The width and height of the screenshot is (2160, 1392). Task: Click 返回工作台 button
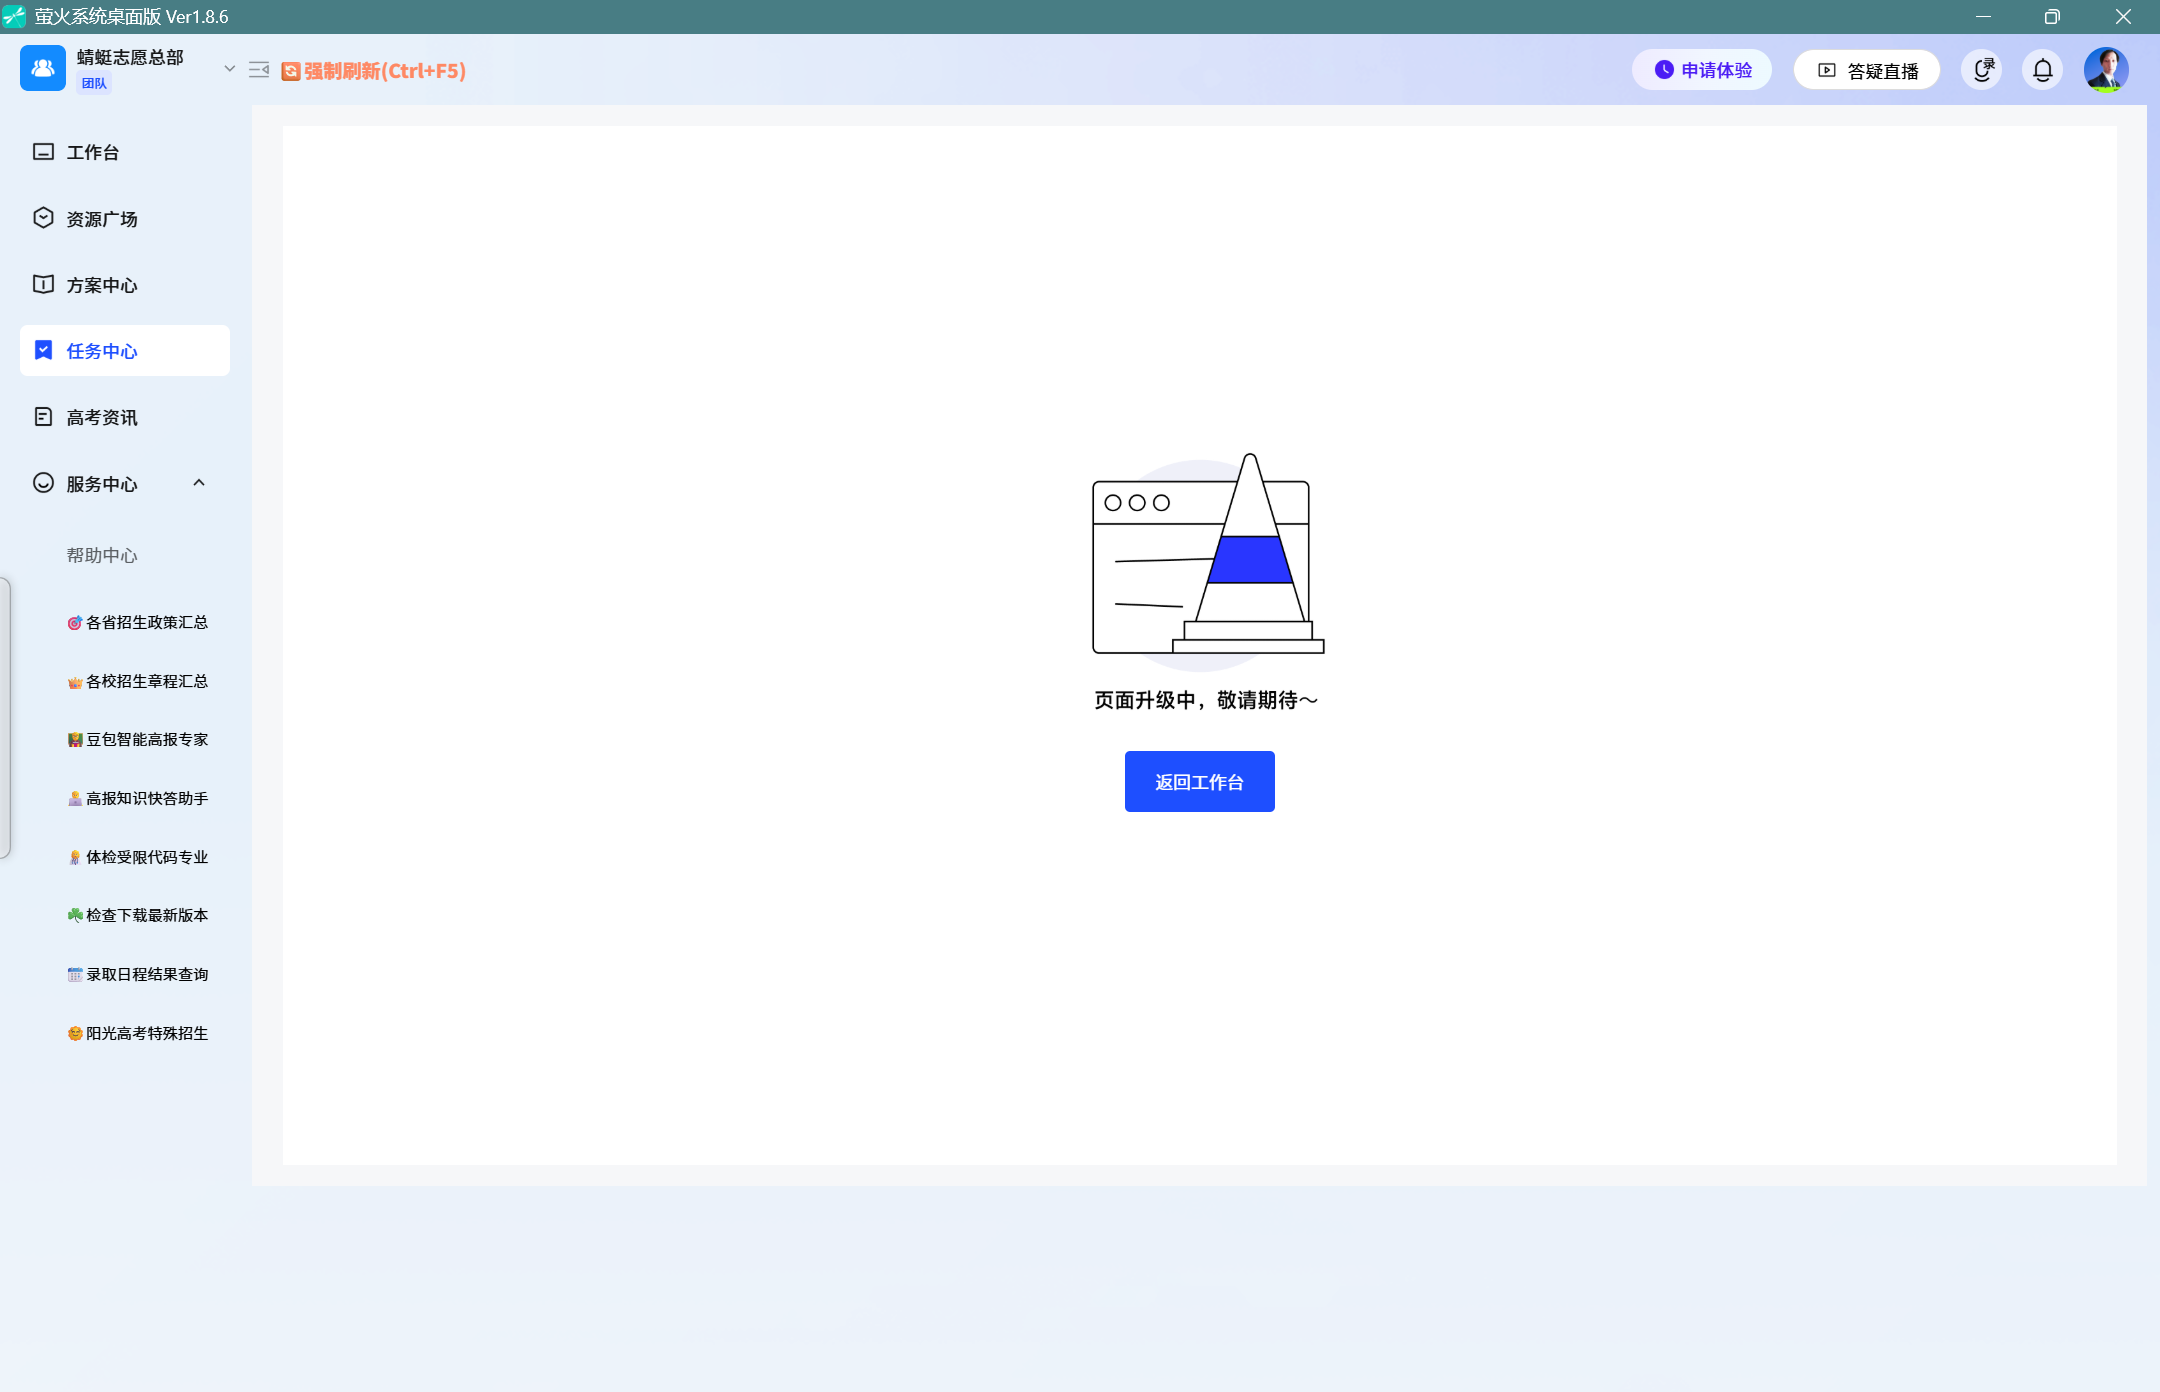click(x=1199, y=782)
